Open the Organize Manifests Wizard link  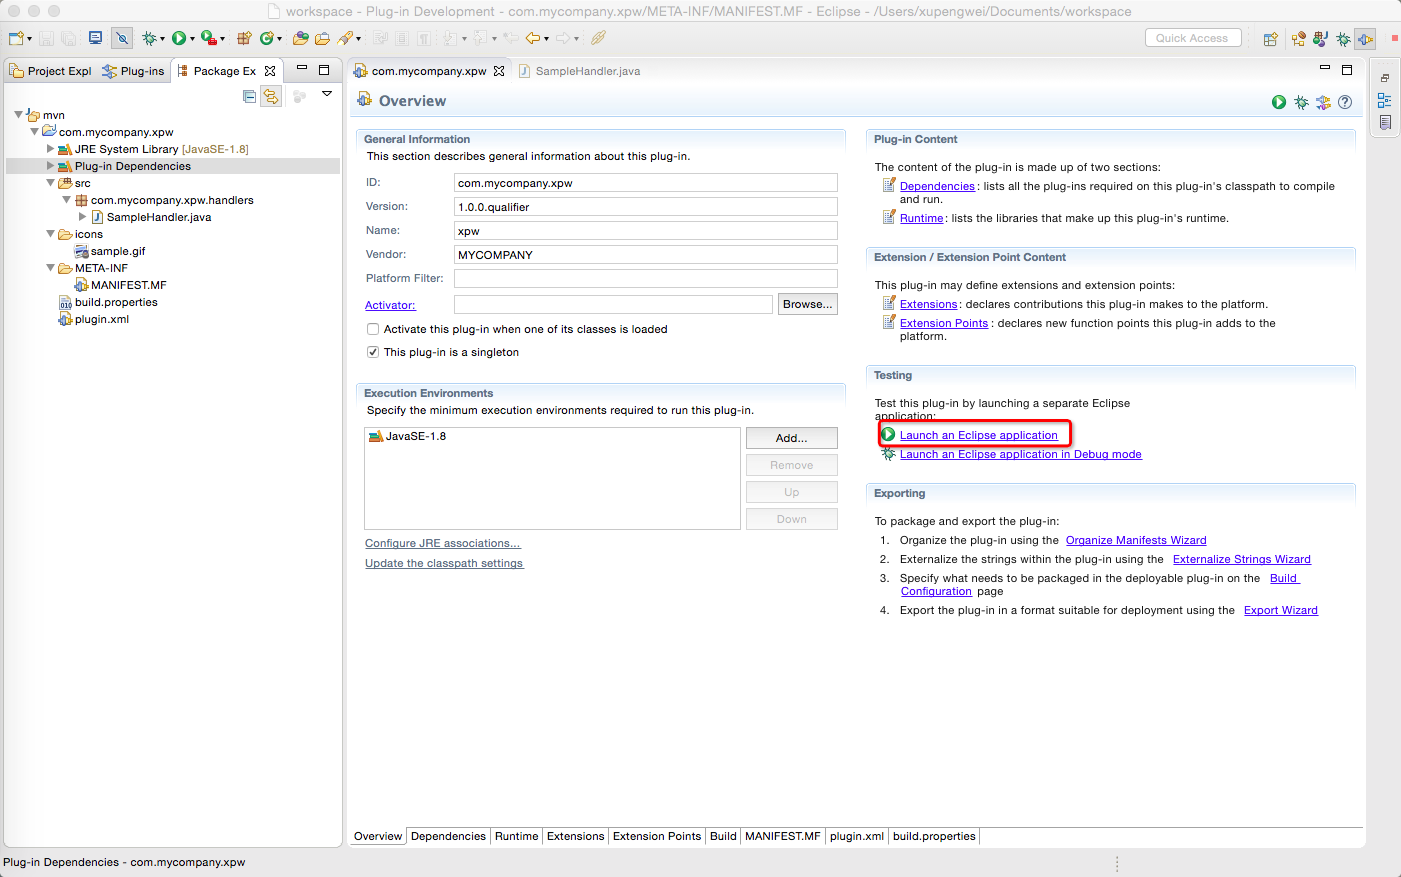point(1136,540)
